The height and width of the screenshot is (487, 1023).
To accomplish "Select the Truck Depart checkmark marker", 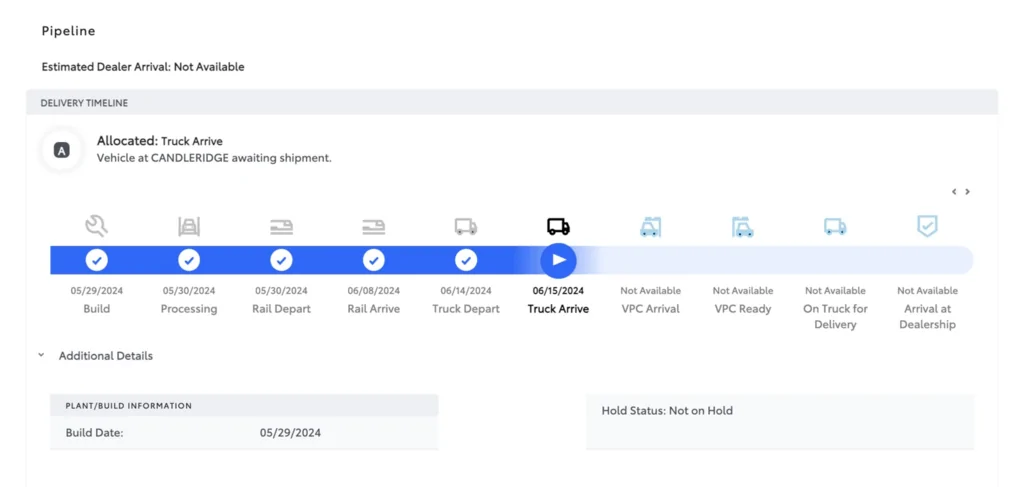I will click(x=466, y=260).
